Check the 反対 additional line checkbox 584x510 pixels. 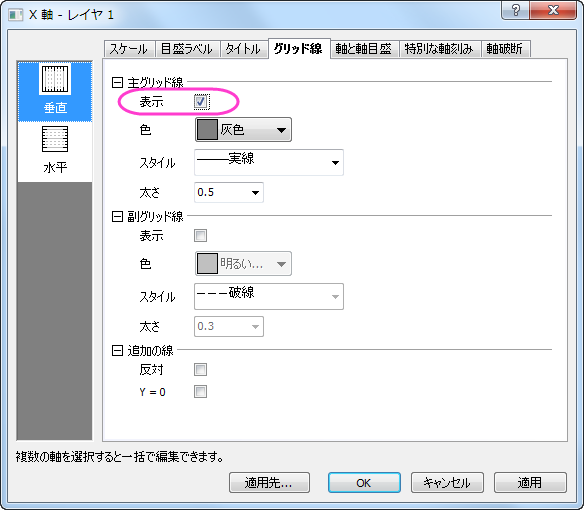tap(200, 370)
